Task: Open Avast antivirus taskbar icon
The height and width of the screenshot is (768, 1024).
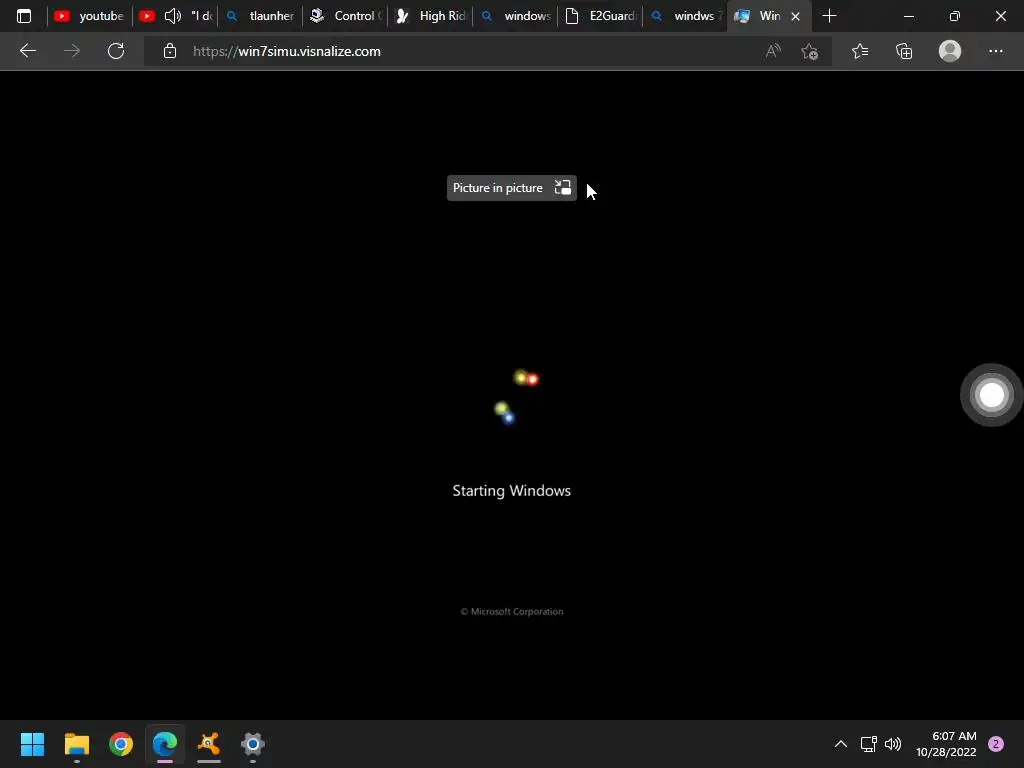Action: (x=209, y=744)
